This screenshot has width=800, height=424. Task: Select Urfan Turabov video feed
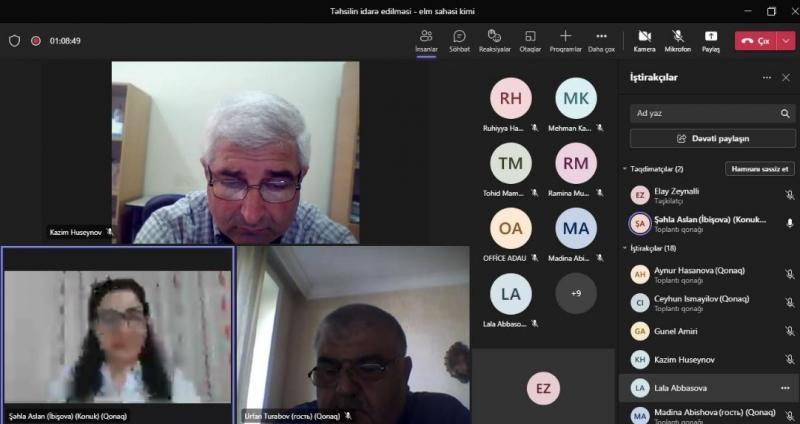click(354, 335)
